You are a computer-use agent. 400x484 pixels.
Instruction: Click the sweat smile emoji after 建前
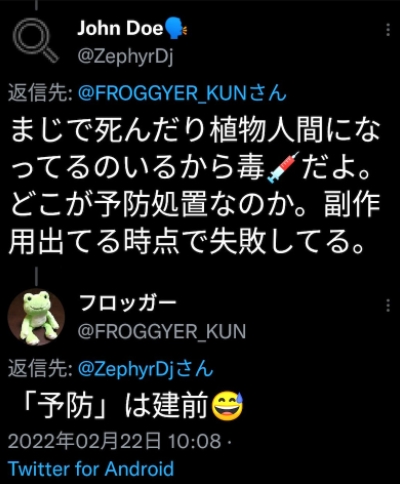click(x=228, y=407)
